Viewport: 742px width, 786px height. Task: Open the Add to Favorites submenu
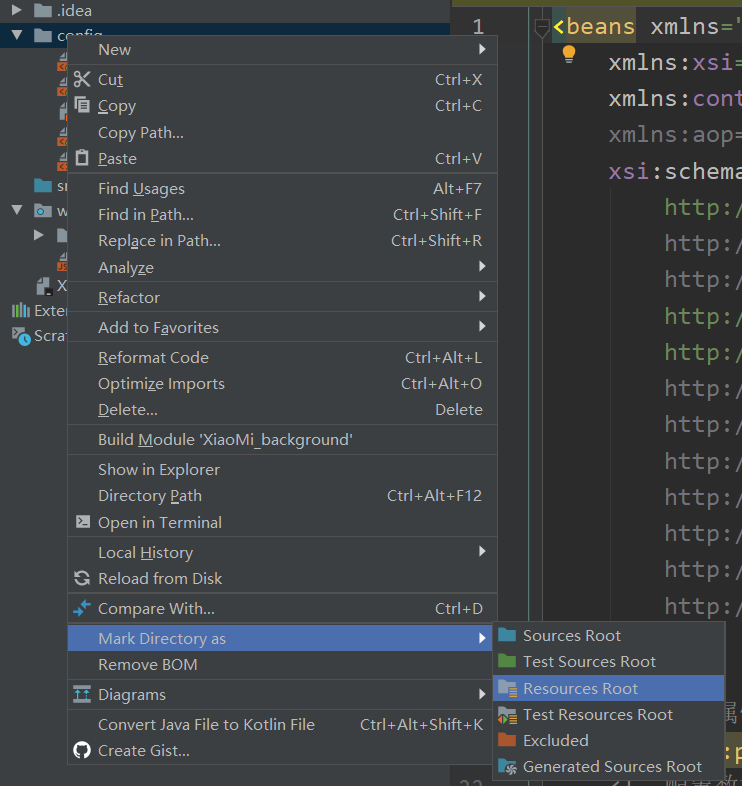coord(282,327)
